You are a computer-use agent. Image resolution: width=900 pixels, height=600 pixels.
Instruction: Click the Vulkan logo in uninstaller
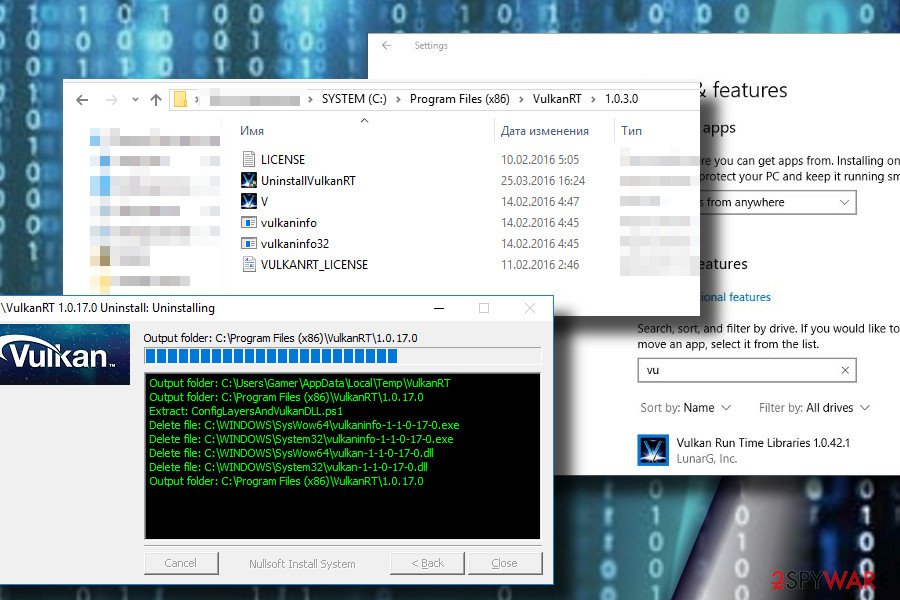(x=65, y=354)
